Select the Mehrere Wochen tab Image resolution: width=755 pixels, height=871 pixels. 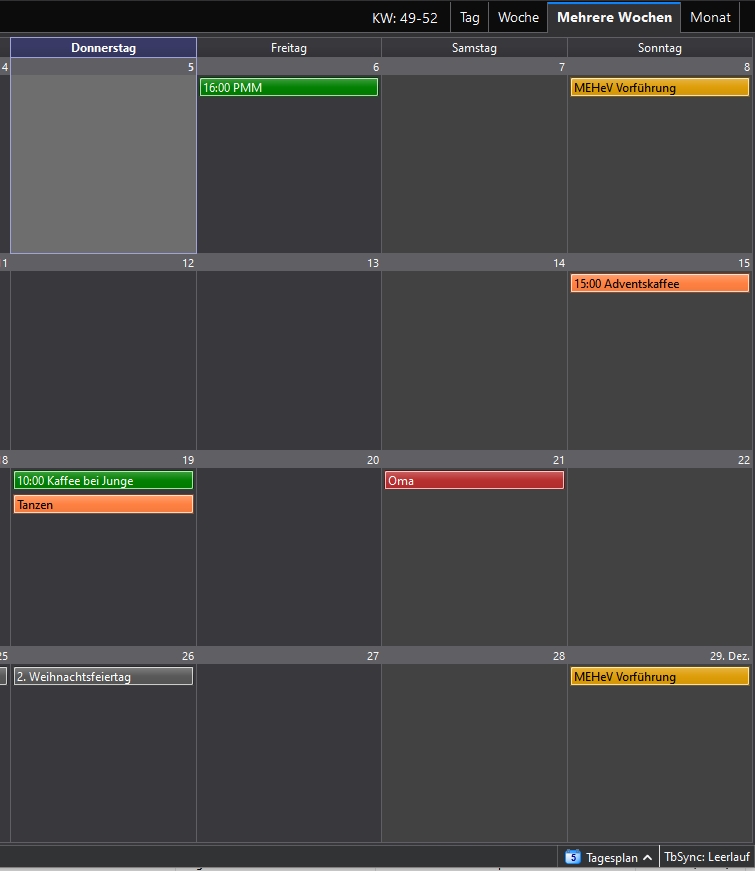pos(614,17)
